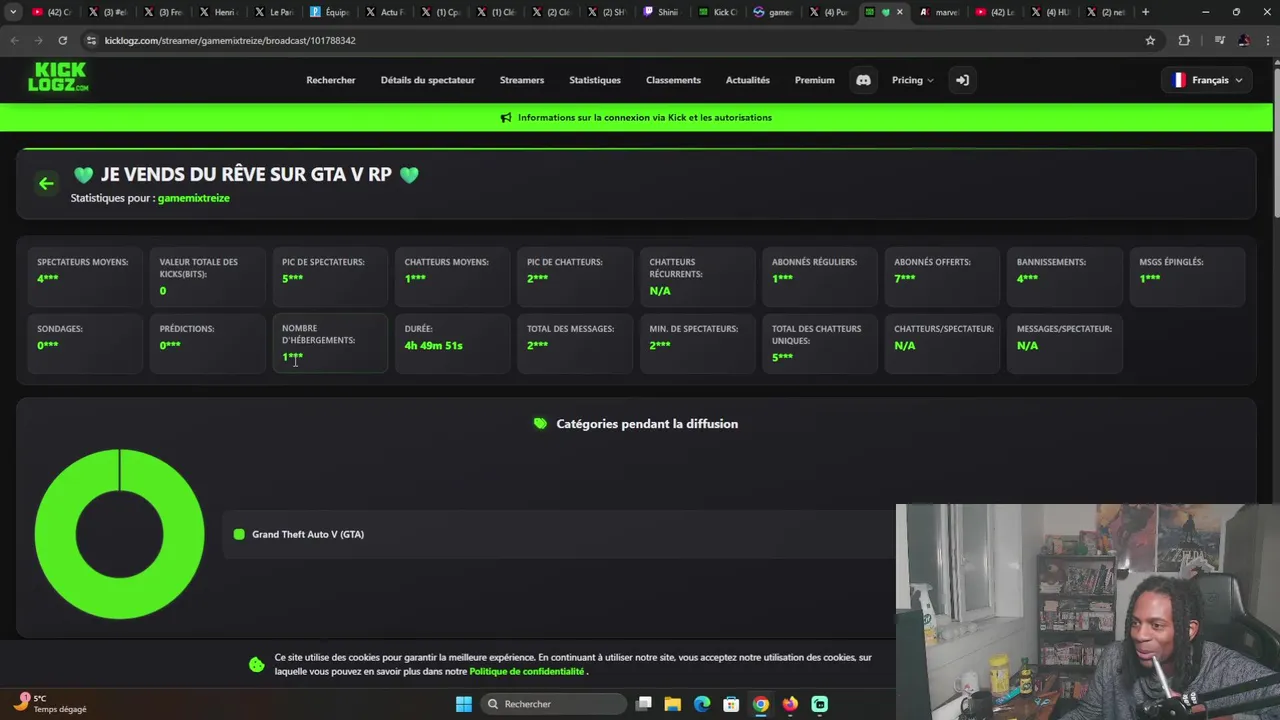Toggle the Grand Theft Auto V legend swatch
This screenshot has width=1280, height=720.
pyautogui.click(x=239, y=534)
